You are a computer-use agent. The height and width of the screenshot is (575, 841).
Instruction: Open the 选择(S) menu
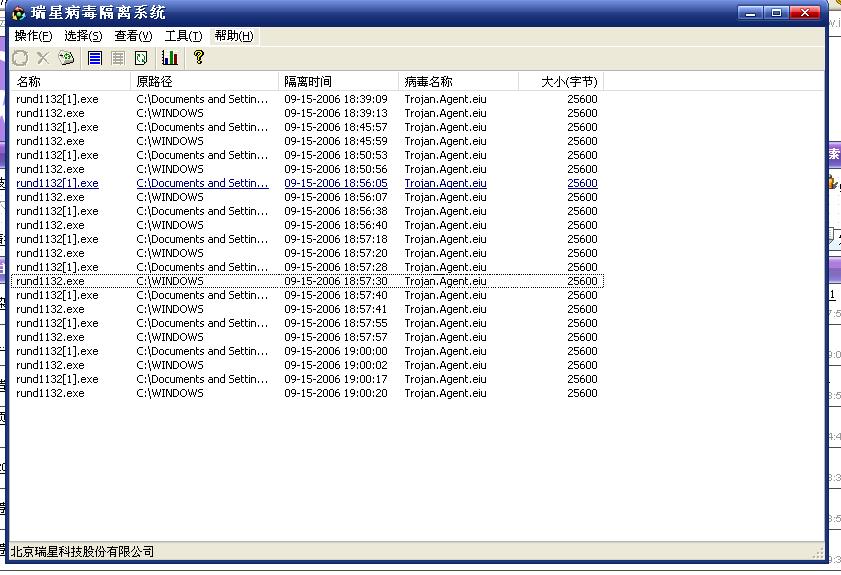pyautogui.click(x=83, y=36)
